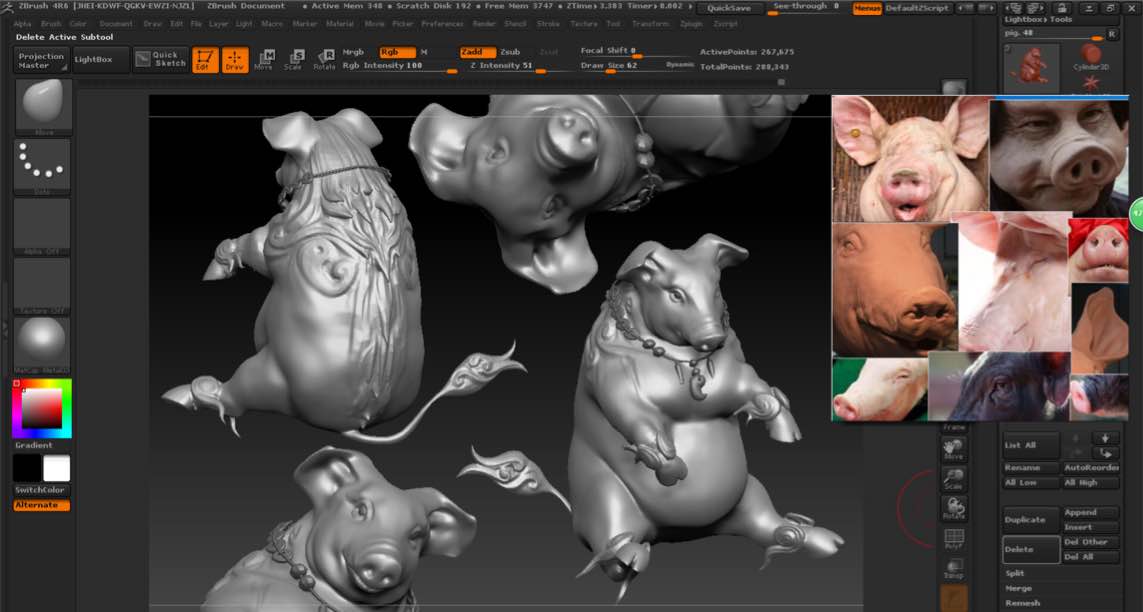Open the Zplugin menu
Image resolution: width=1143 pixels, height=612 pixels.
(691, 24)
